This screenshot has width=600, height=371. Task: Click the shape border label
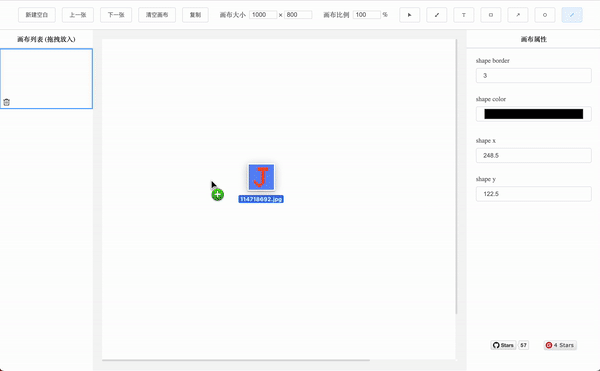(x=492, y=60)
